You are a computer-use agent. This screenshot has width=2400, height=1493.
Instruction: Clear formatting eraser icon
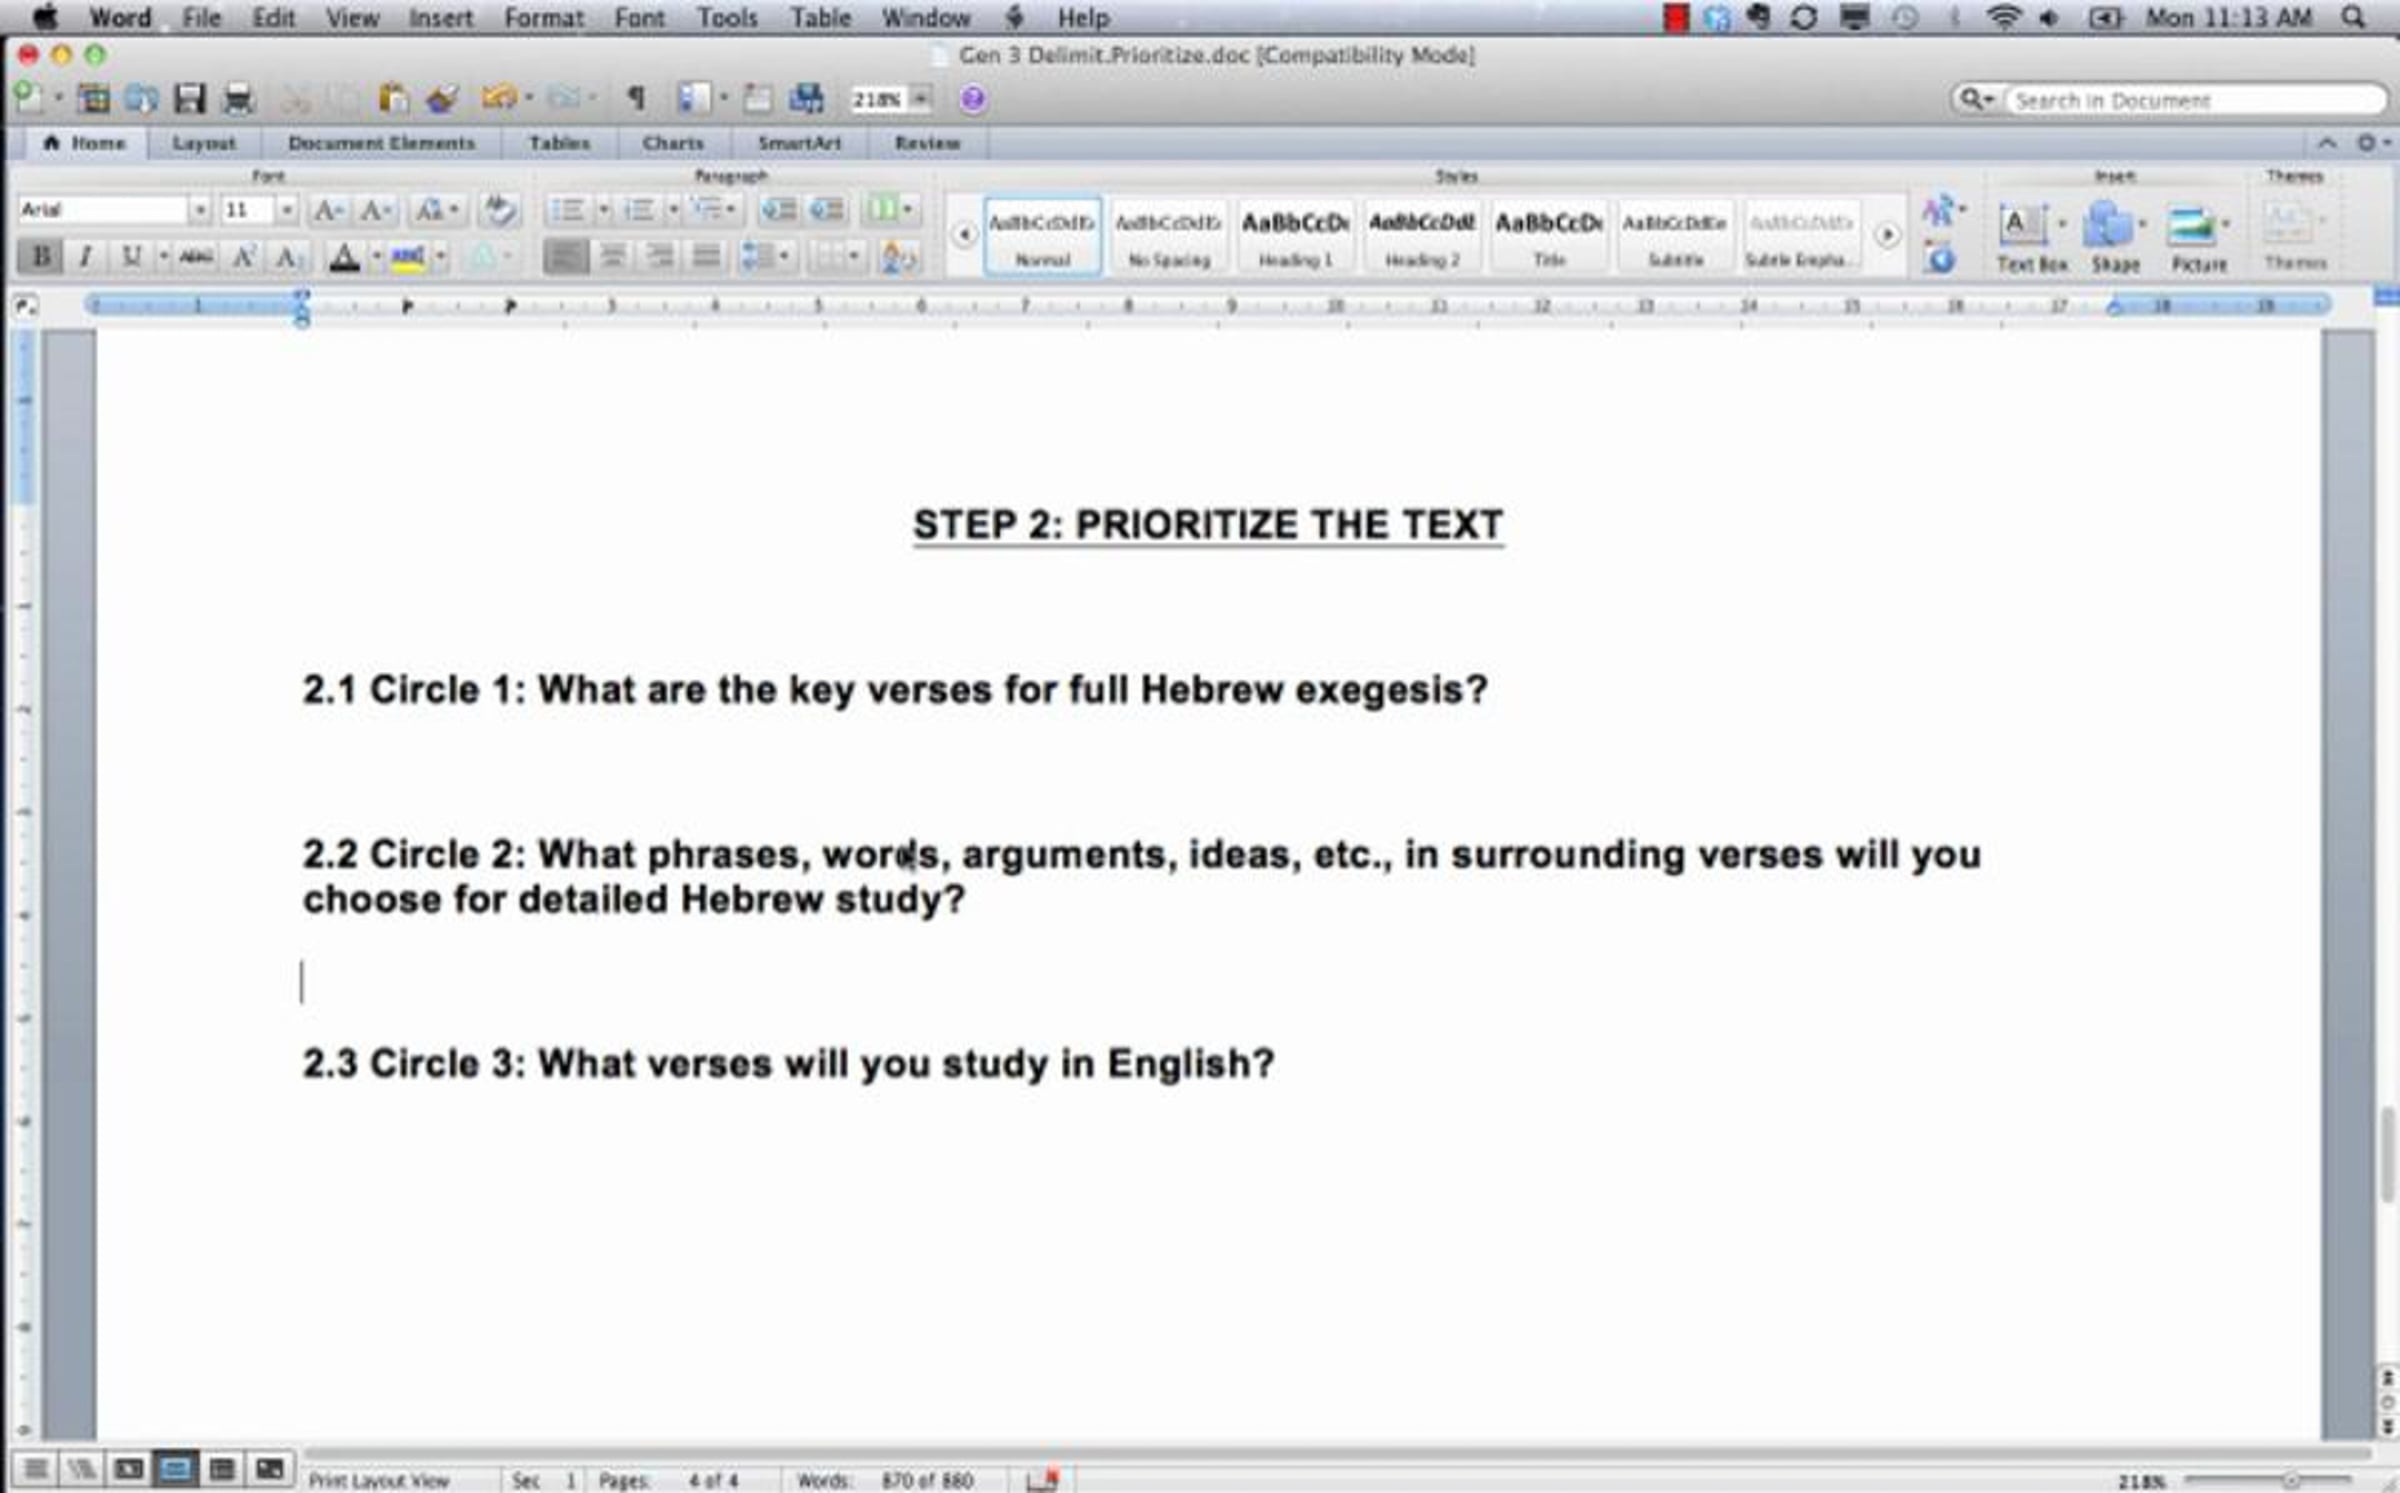499,209
